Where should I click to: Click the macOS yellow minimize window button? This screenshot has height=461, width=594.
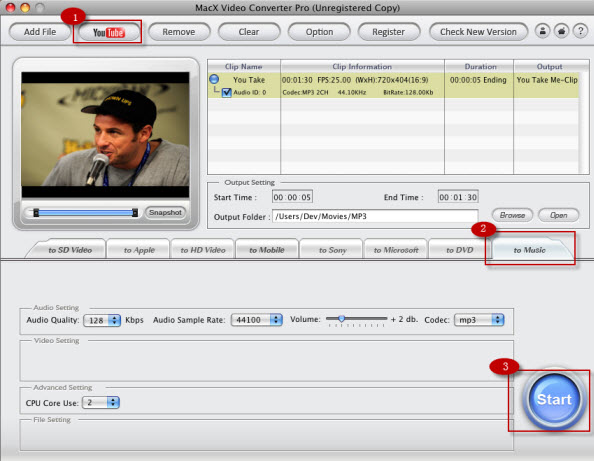25,8
